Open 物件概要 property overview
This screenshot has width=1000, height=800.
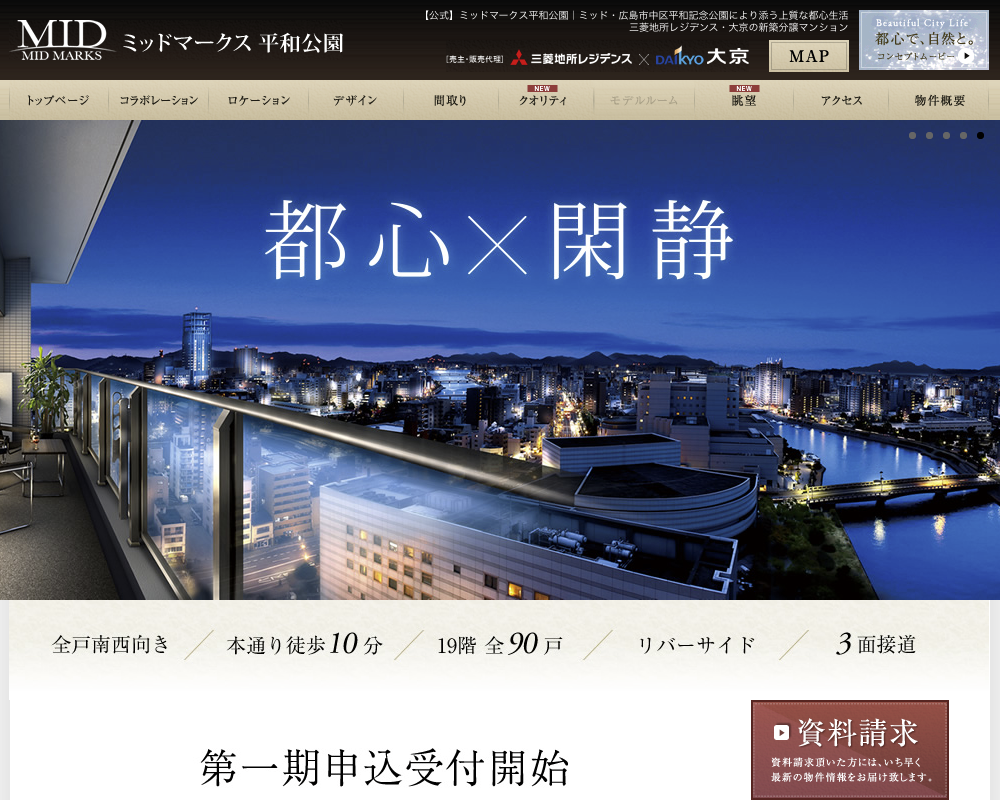tap(940, 100)
